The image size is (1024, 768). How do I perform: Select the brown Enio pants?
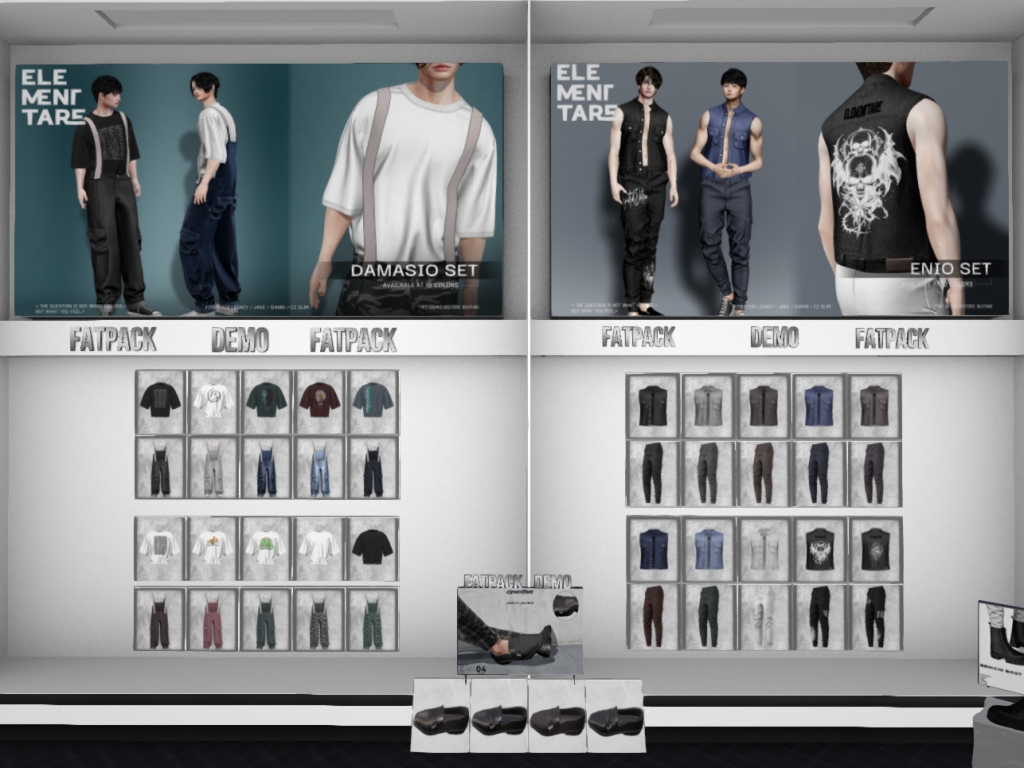coord(764,473)
